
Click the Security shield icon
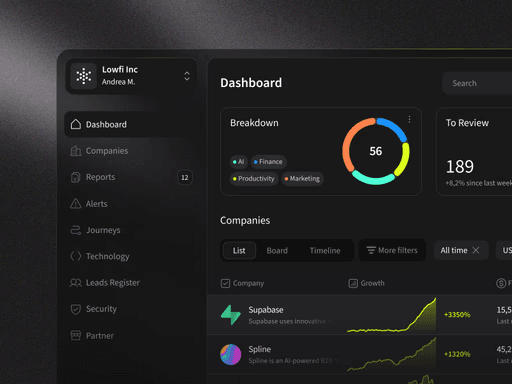[x=76, y=309]
